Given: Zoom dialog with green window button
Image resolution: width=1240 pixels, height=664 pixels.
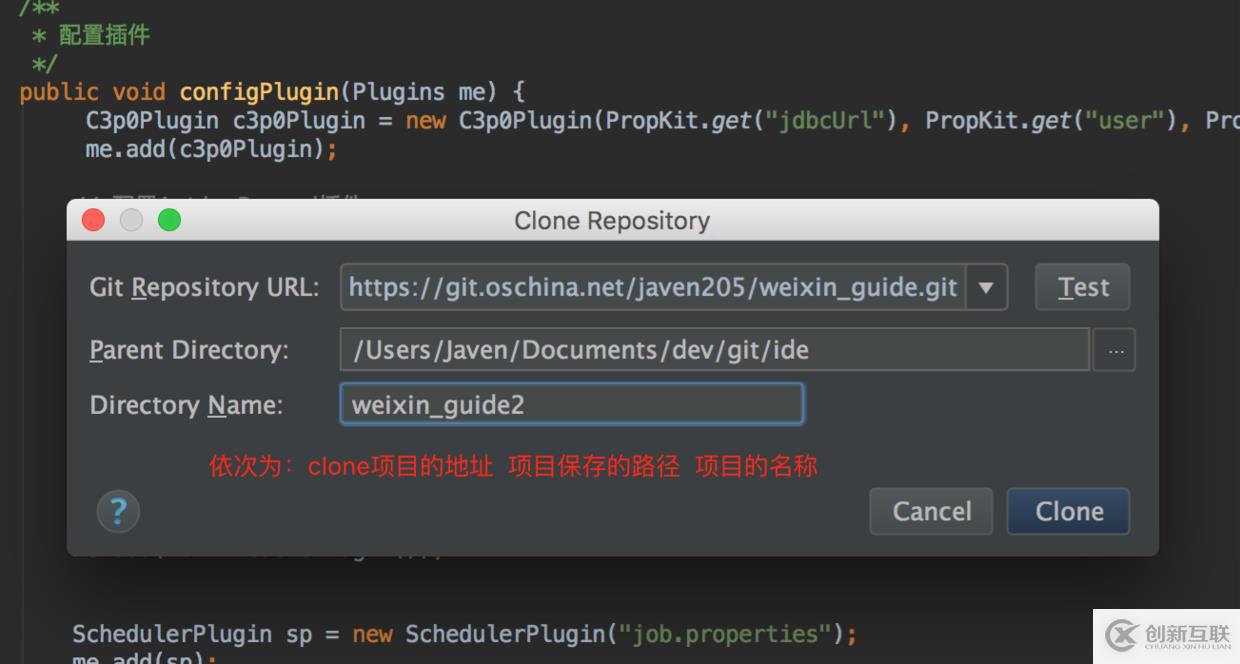Looking at the screenshot, I should (x=170, y=220).
